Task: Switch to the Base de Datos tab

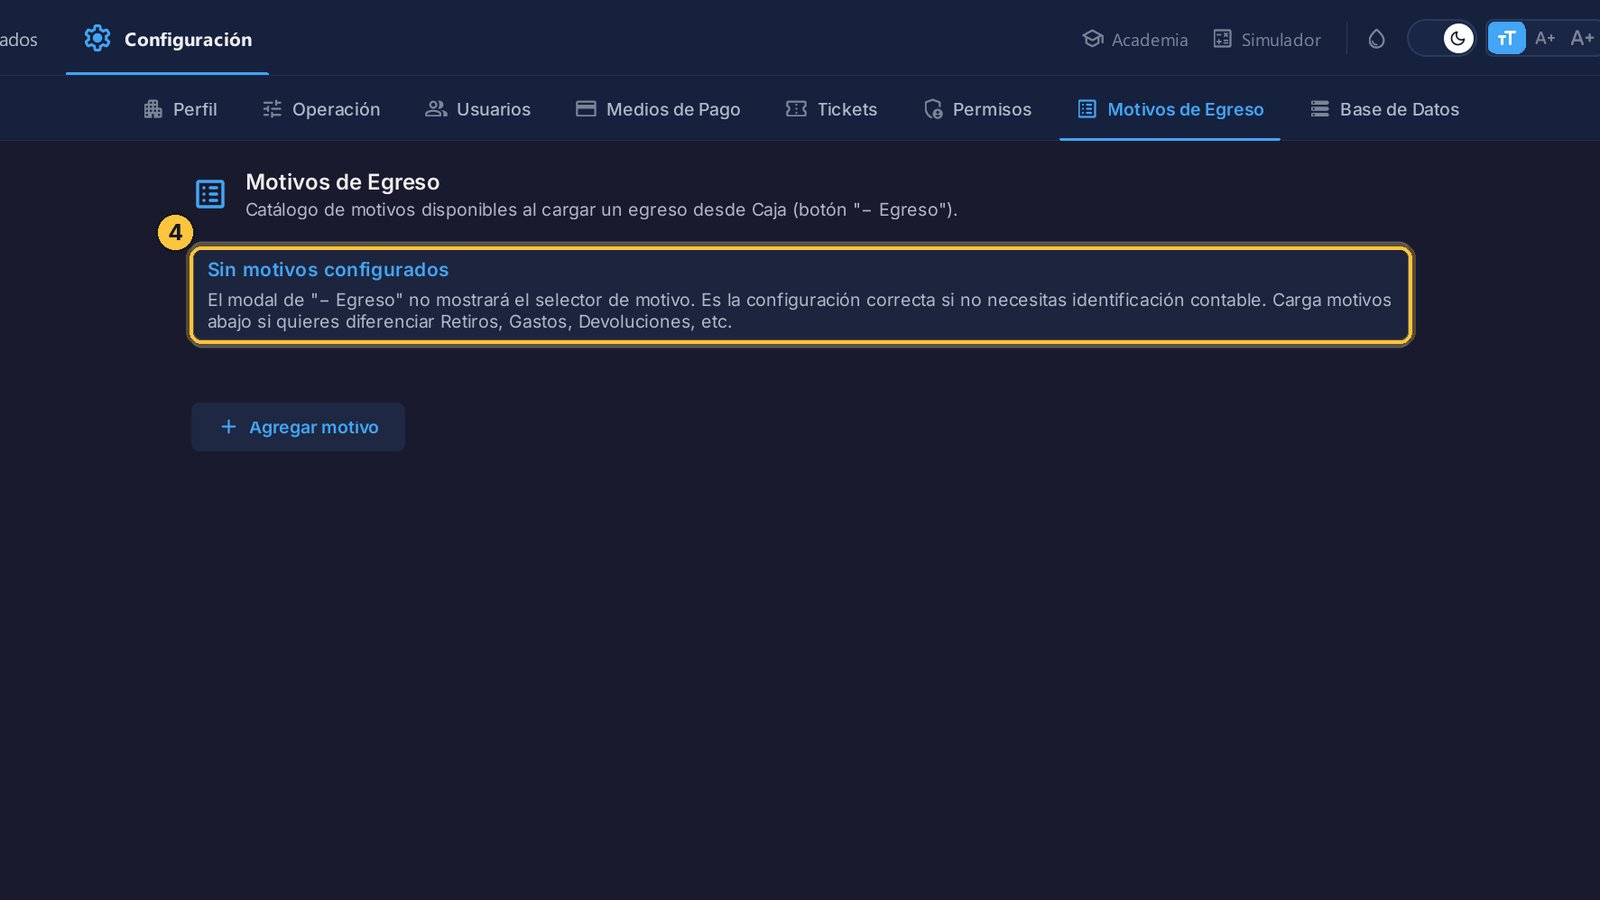Action: click(1385, 109)
